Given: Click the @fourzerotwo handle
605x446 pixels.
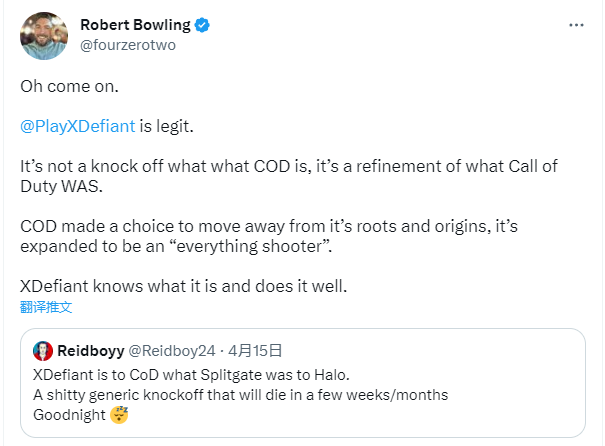Looking at the screenshot, I should (x=128, y=45).
